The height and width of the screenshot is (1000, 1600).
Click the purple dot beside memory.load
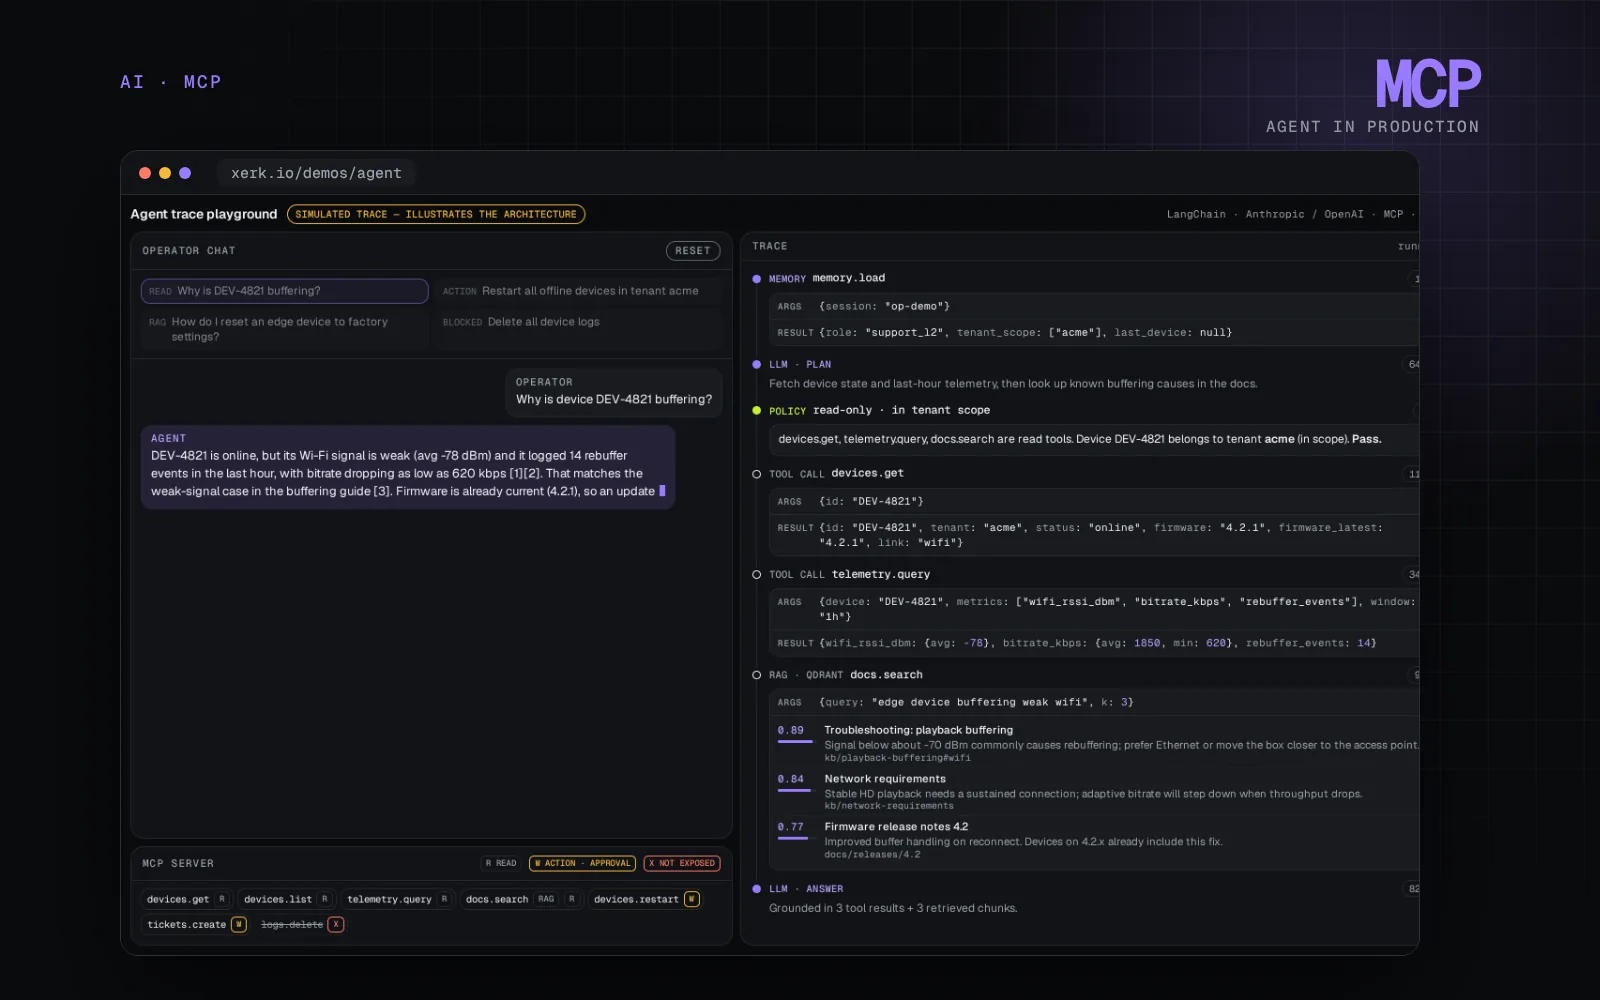(756, 279)
